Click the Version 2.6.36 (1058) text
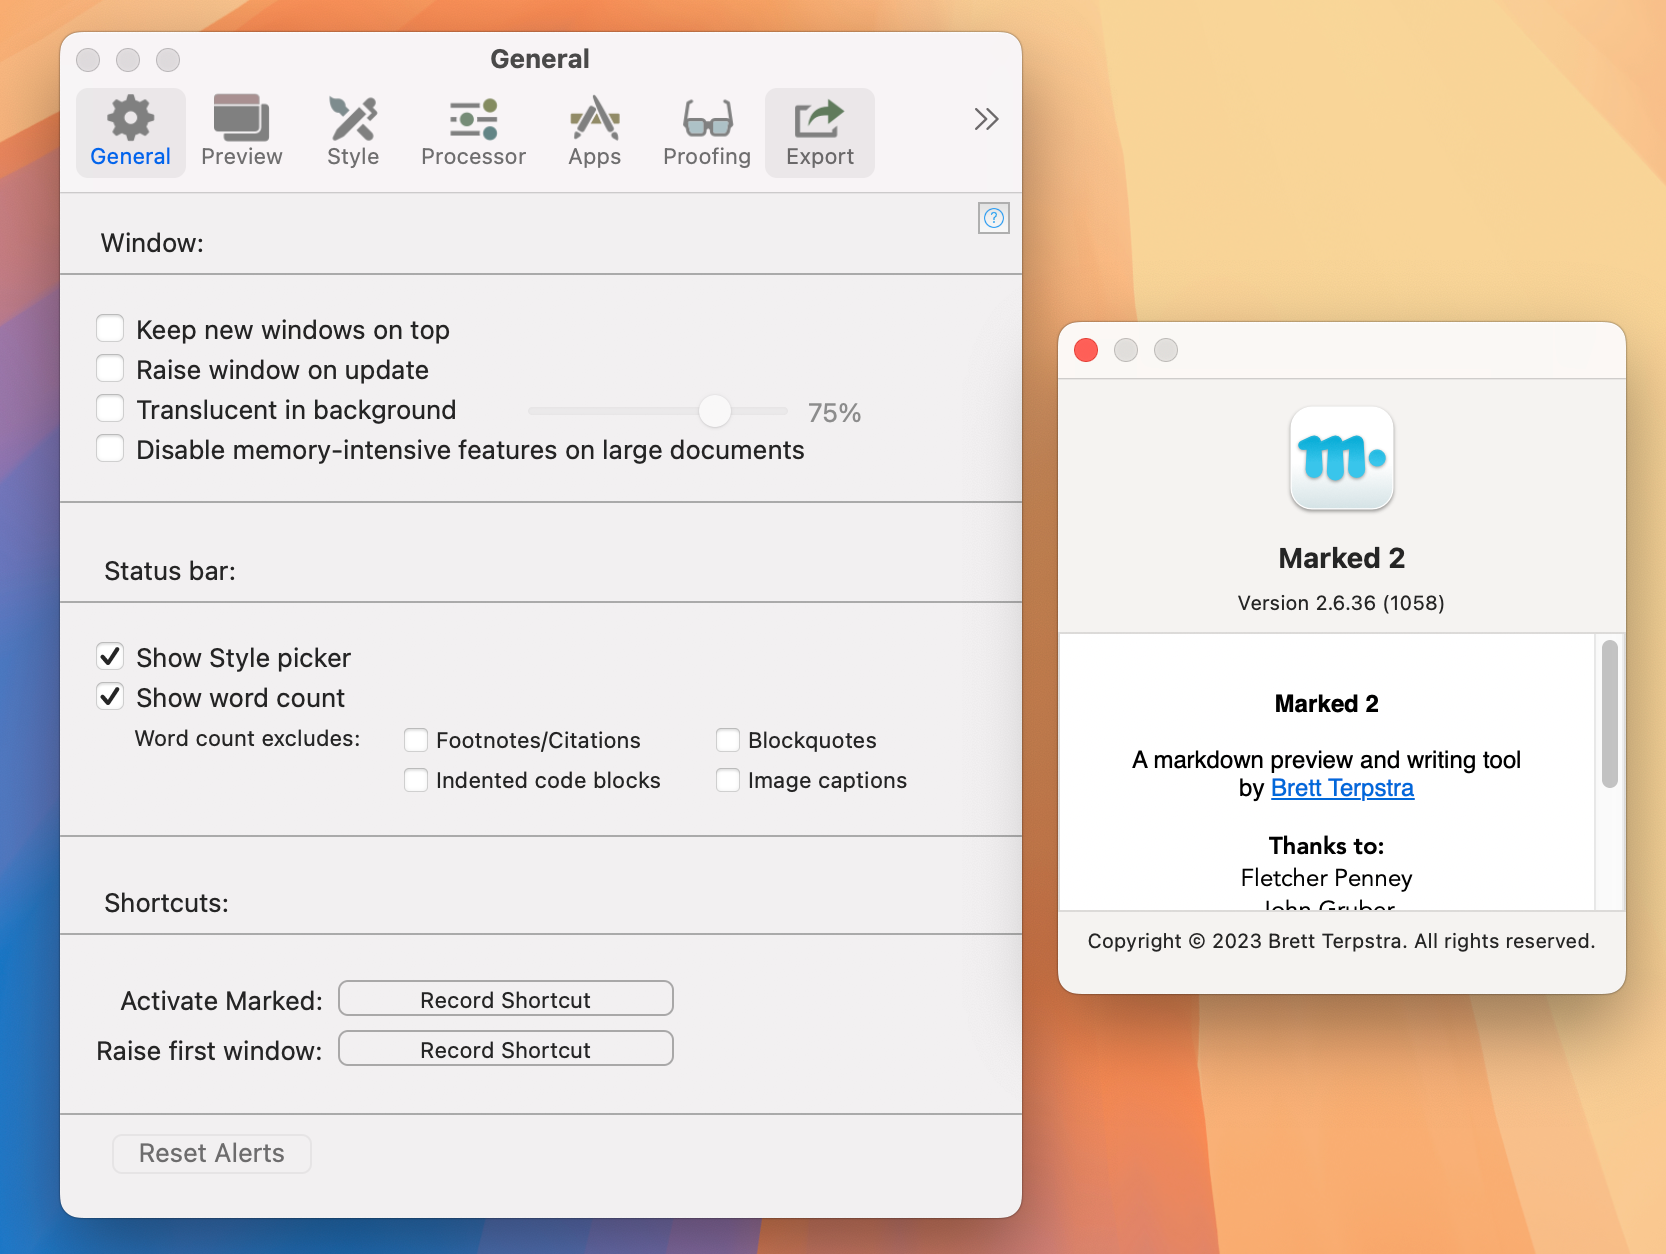This screenshot has height=1254, width=1666. [x=1341, y=603]
